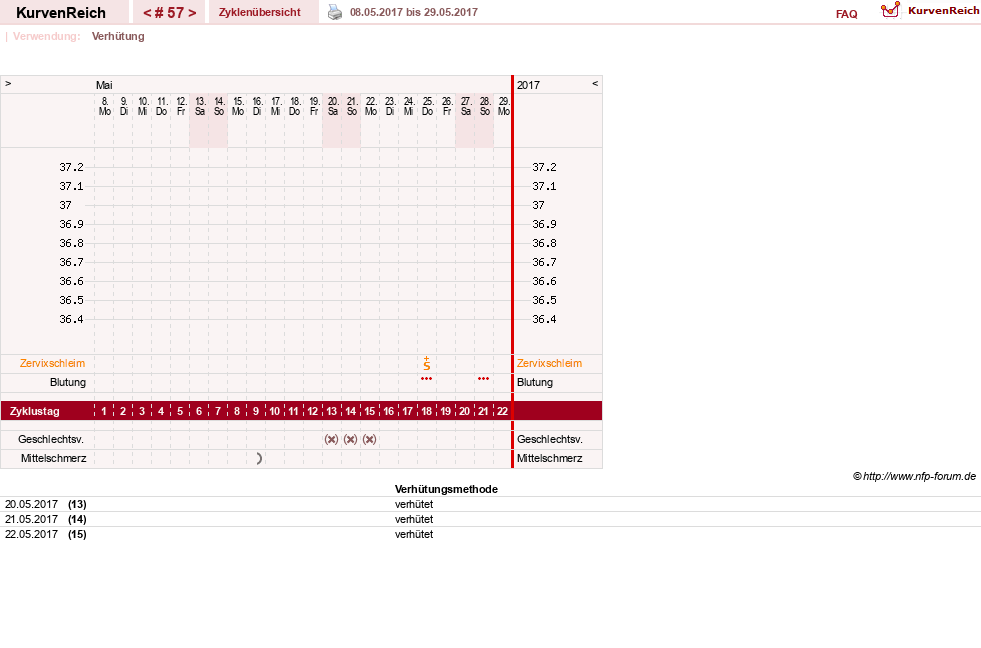Click the intercourse marker on cycle day 13
This screenshot has width=981, height=648.
pyautogui.click(x=332, y=439)
